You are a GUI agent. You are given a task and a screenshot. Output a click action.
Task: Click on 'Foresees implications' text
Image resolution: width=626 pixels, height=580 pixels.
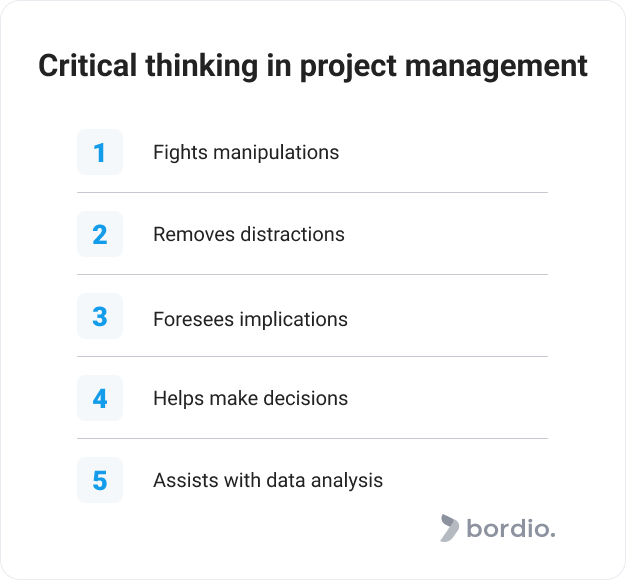[250, 319]
